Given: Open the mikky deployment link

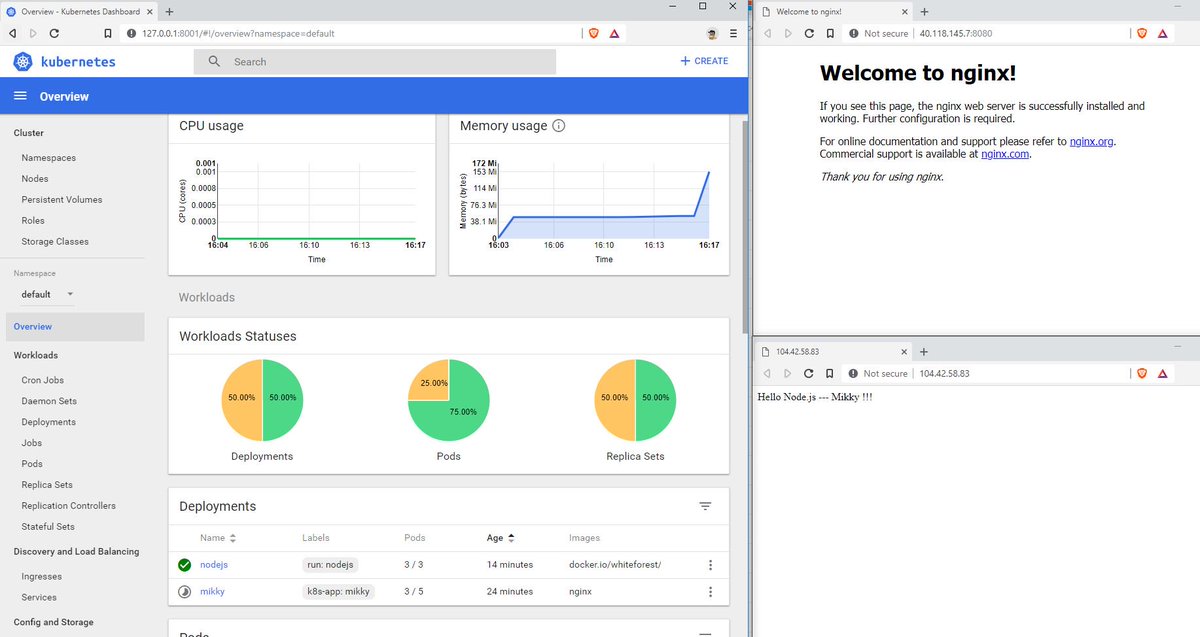Looking at the screenshot, I should click(212, 591).
